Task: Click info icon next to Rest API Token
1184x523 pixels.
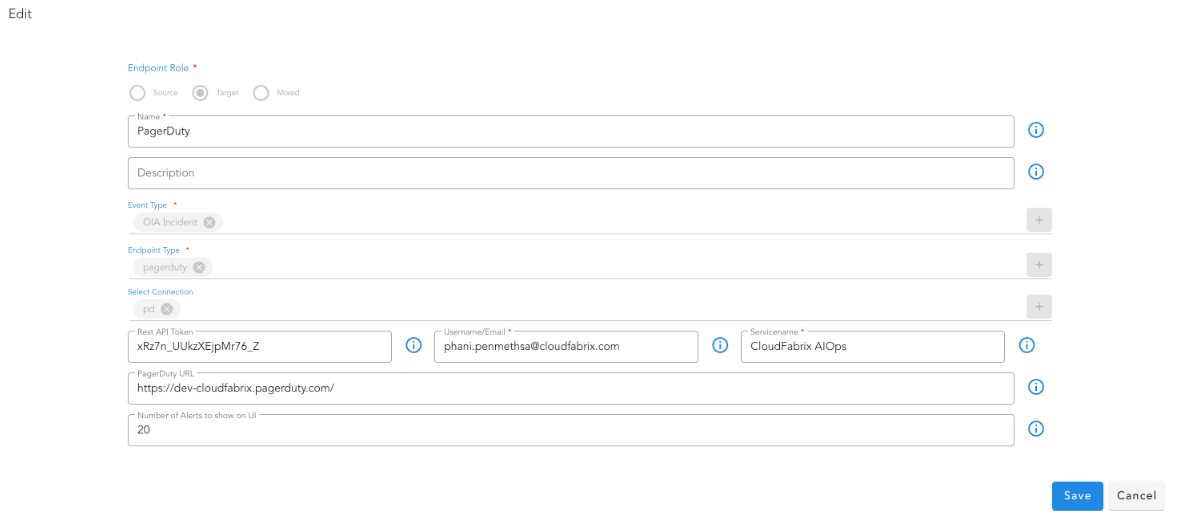Action: pyautogui.click(x=413, y=345)
